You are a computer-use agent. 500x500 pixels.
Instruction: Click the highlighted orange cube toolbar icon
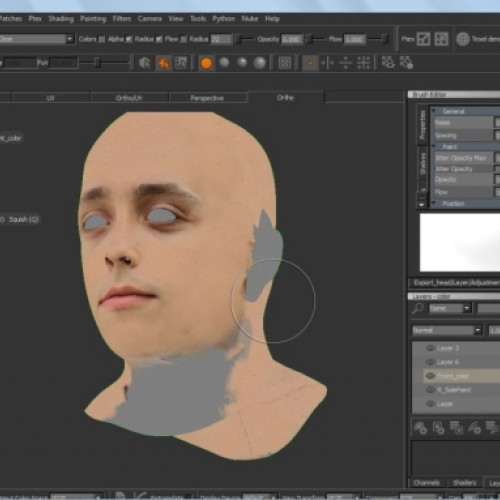pos(163,63)
